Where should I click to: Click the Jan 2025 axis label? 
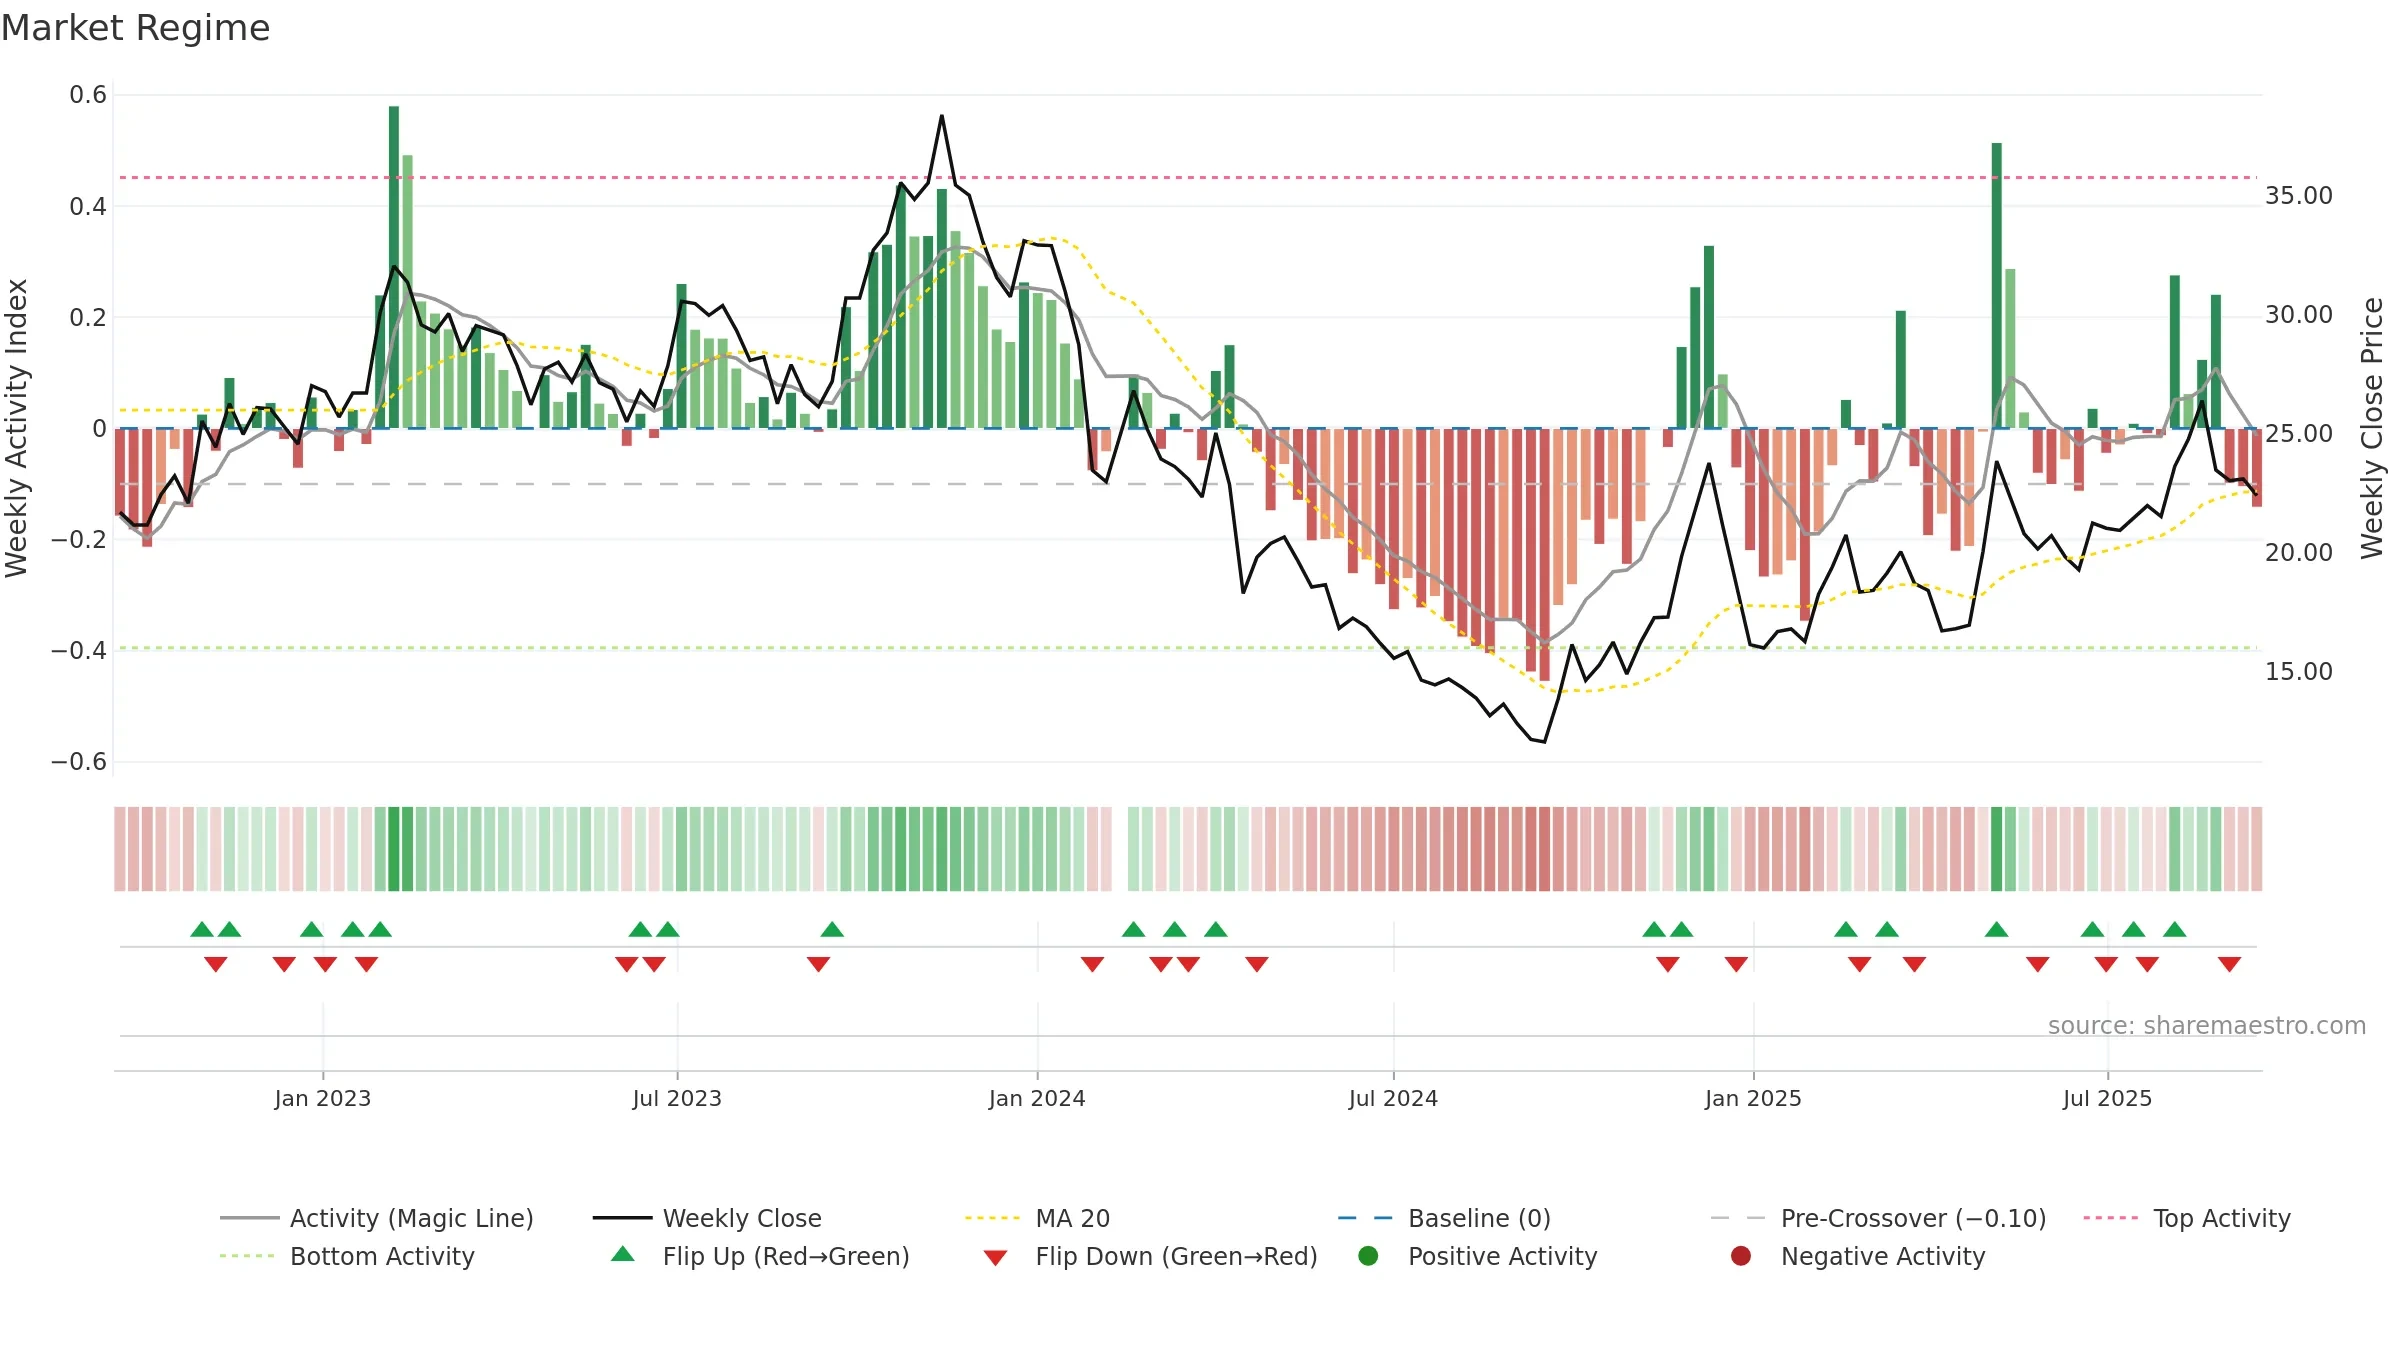1753,1098
